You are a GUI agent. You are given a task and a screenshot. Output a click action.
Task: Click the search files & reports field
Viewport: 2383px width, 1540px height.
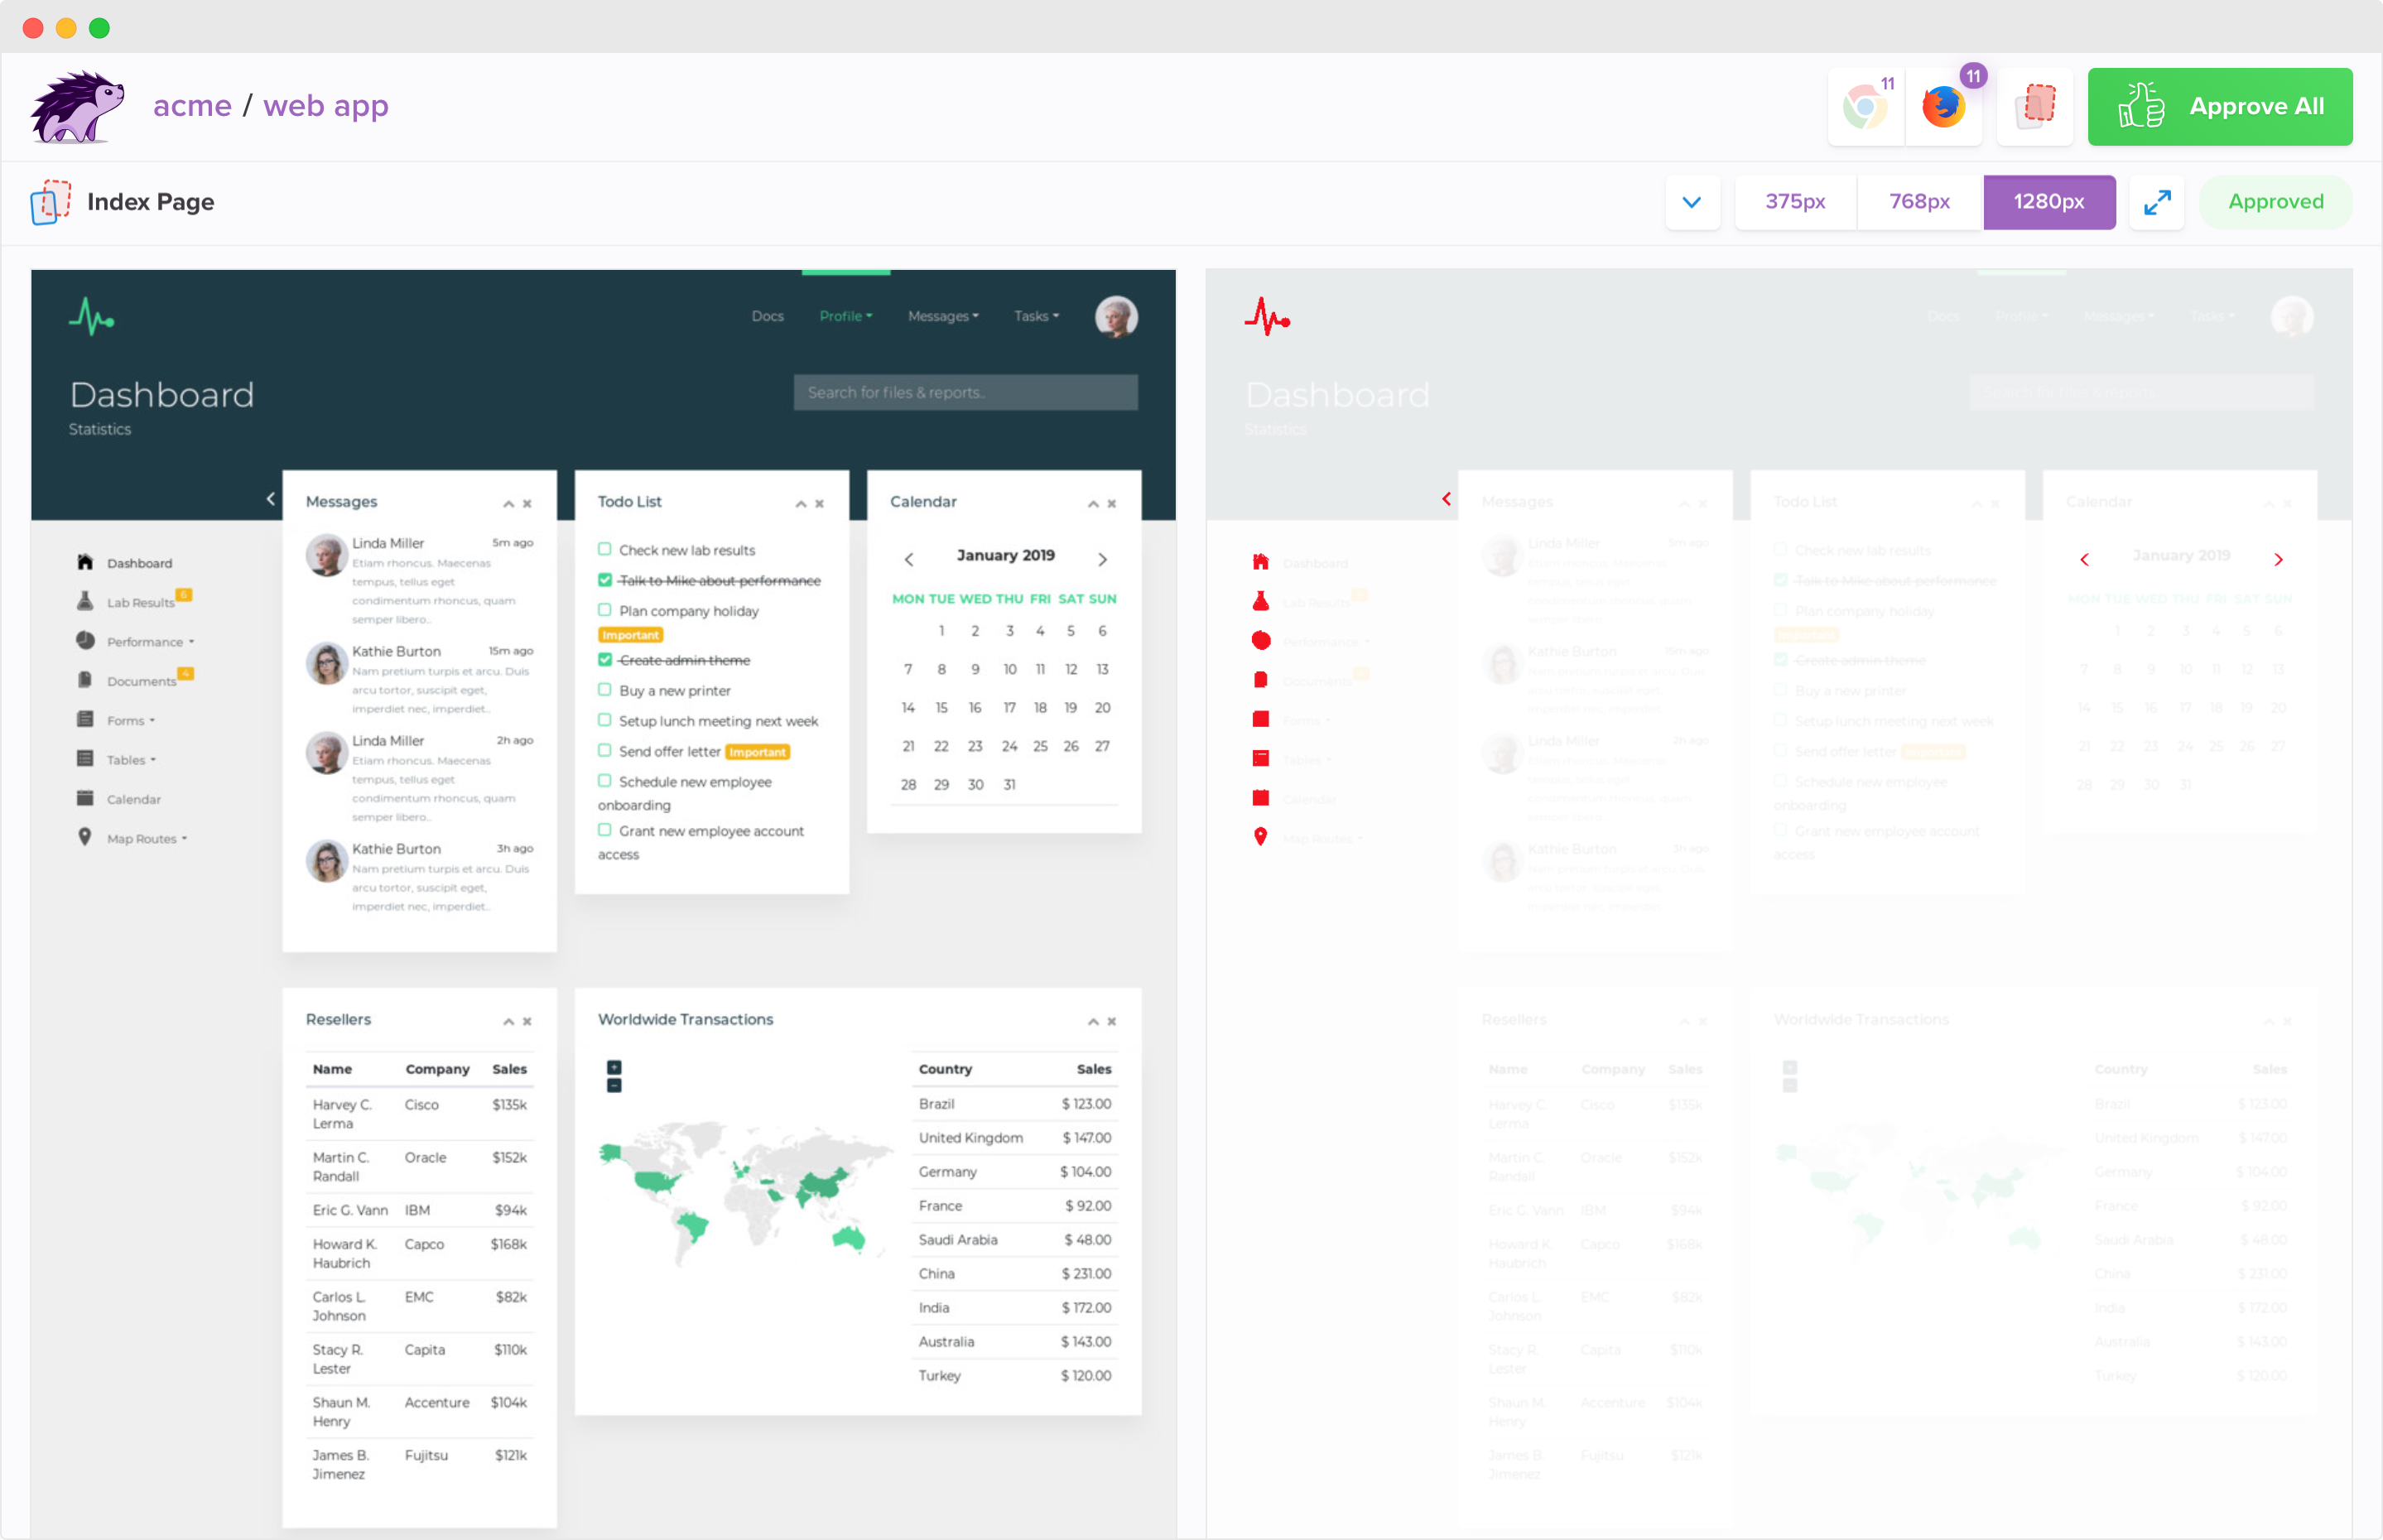point(965,392)
